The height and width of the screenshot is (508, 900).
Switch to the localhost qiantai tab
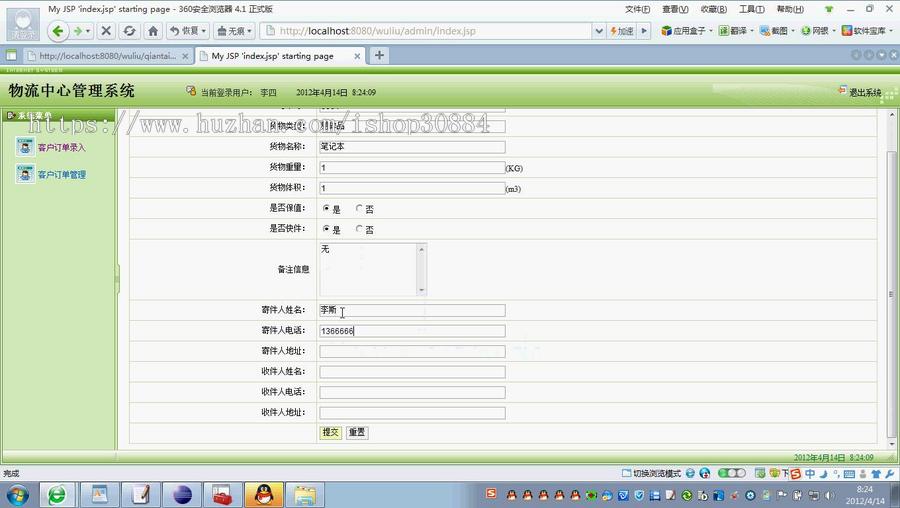(107, 56)
